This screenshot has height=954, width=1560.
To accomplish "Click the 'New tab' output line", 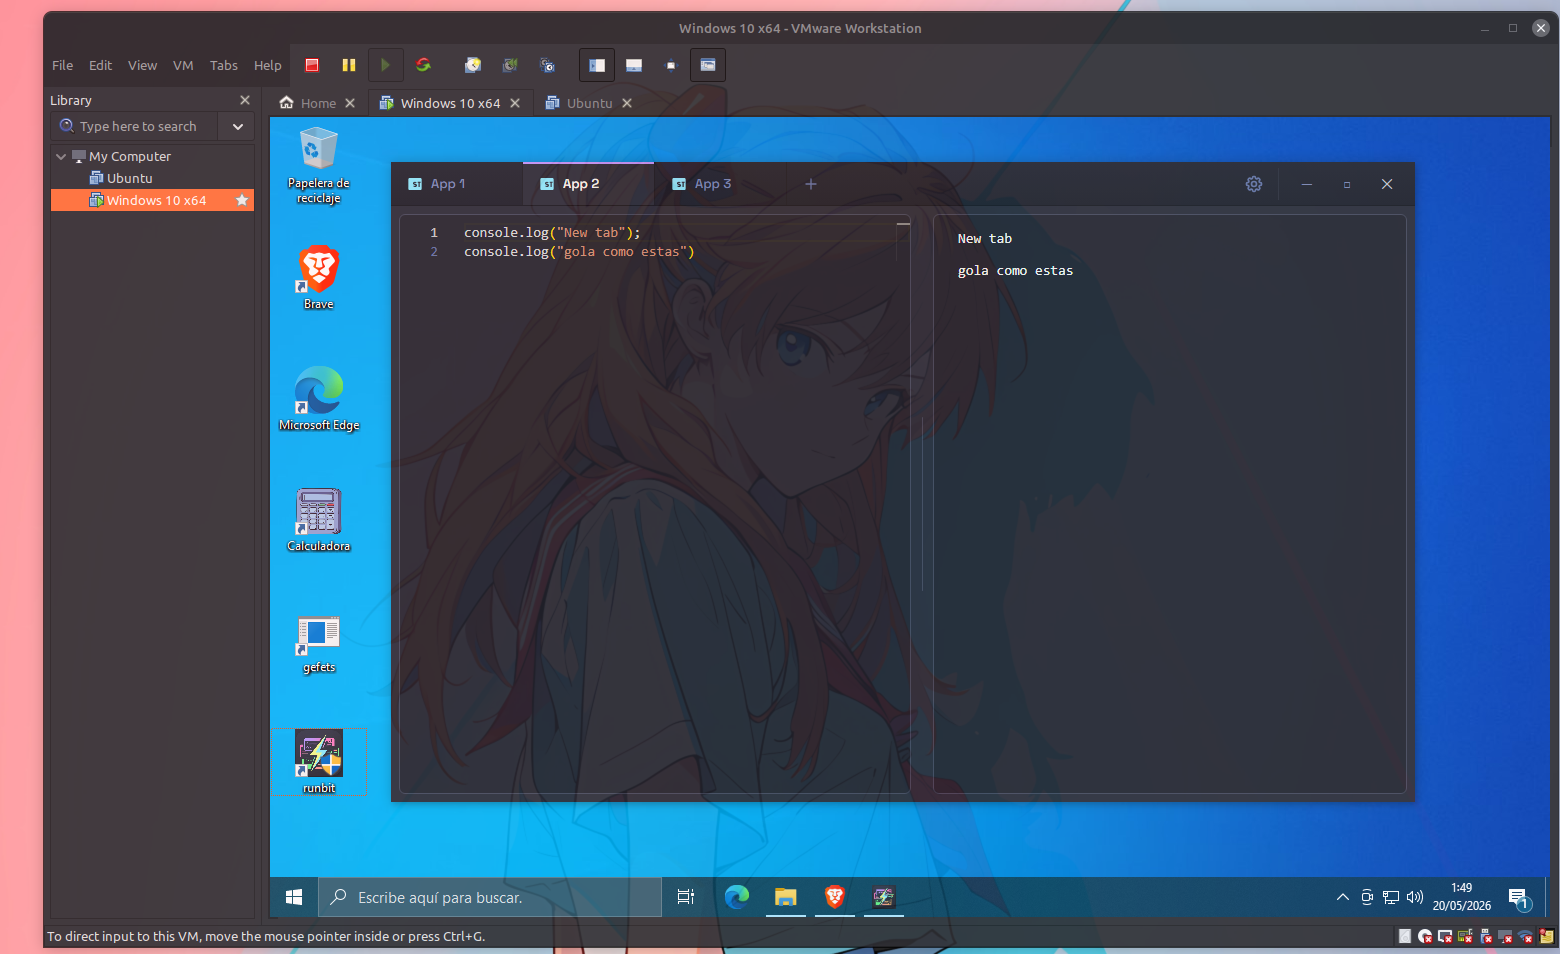I will point(985,239).
